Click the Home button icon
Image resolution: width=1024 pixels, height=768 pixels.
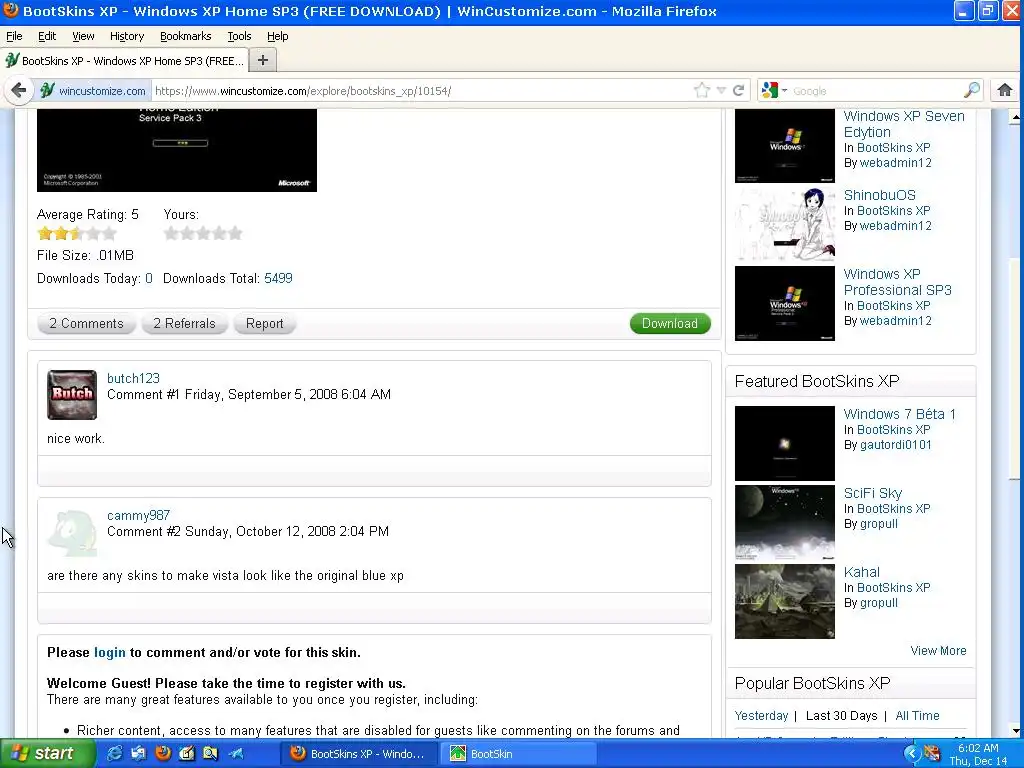point(1004,90)
